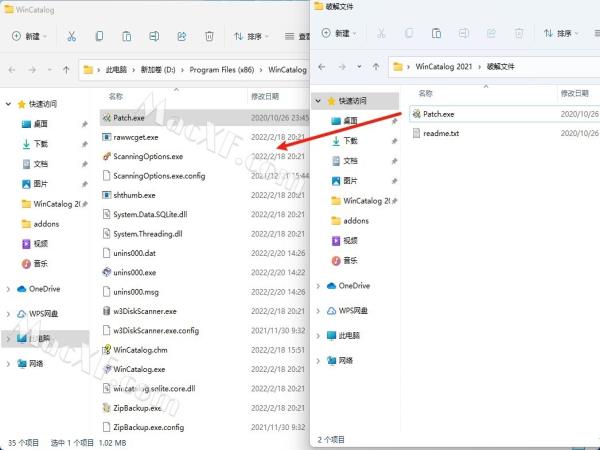Viewport: 600px width, 450px height.
Task: Collapse 快速访问 in WinCatalog window sidebar
Action: pyautogui.click(x=8, y=104)
